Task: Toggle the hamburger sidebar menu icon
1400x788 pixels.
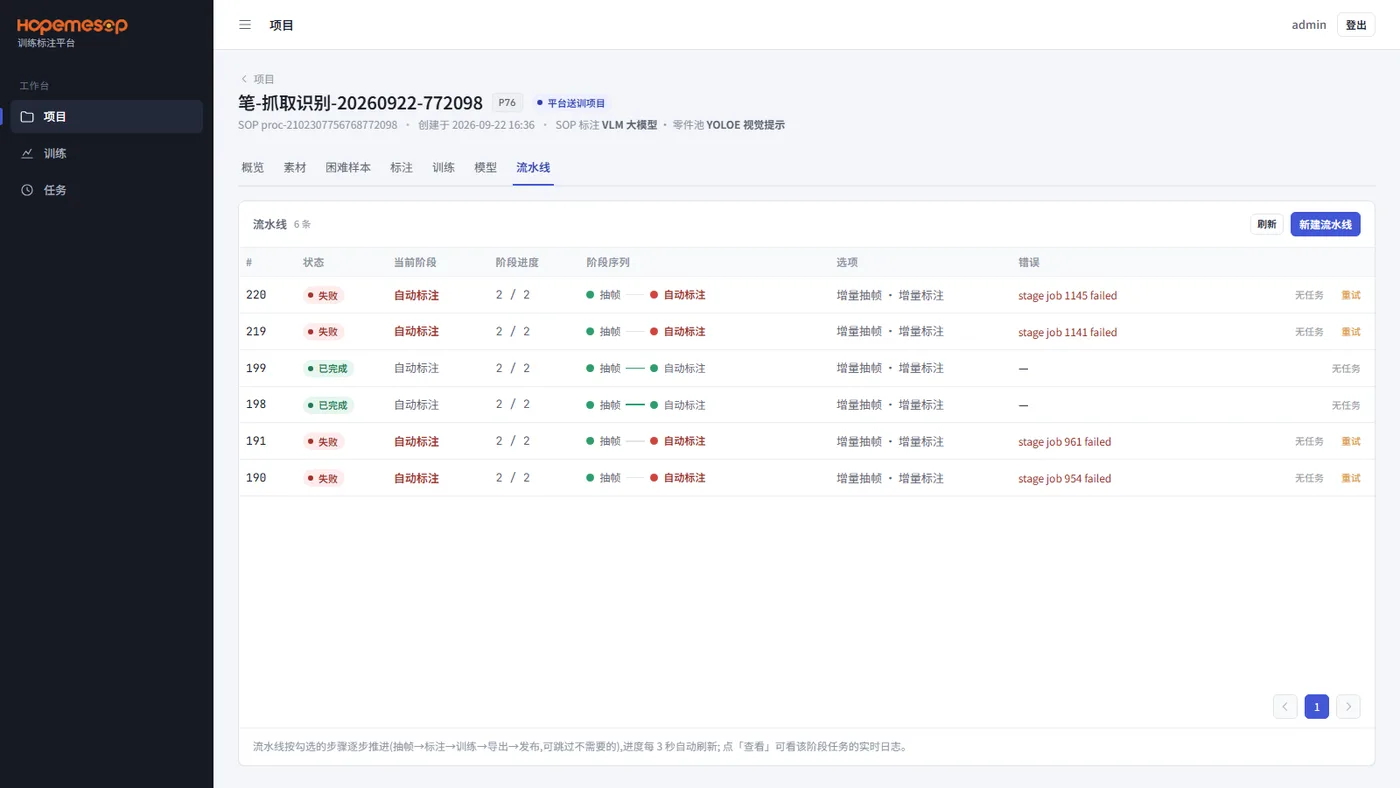Action: point(245,25)
